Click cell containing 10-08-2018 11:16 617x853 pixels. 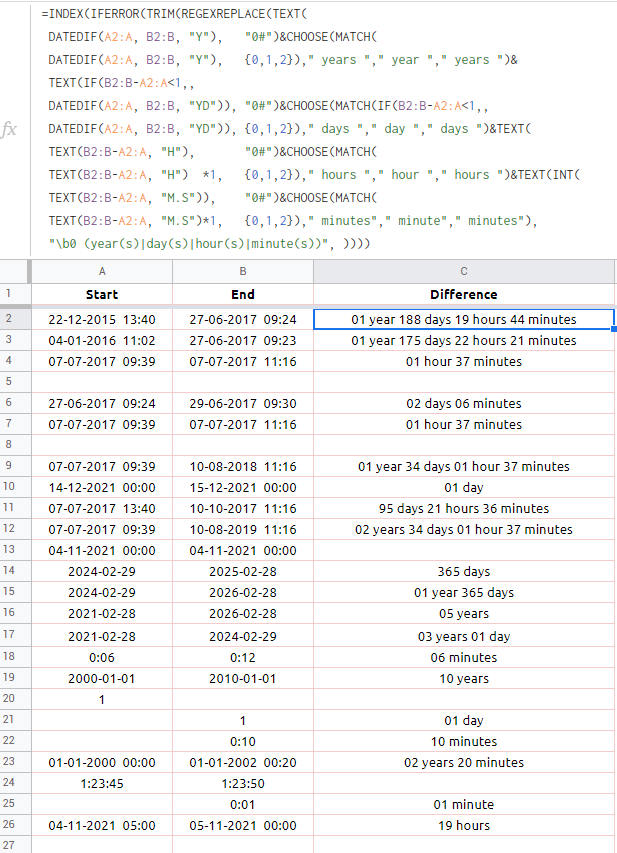click(243, 466)
